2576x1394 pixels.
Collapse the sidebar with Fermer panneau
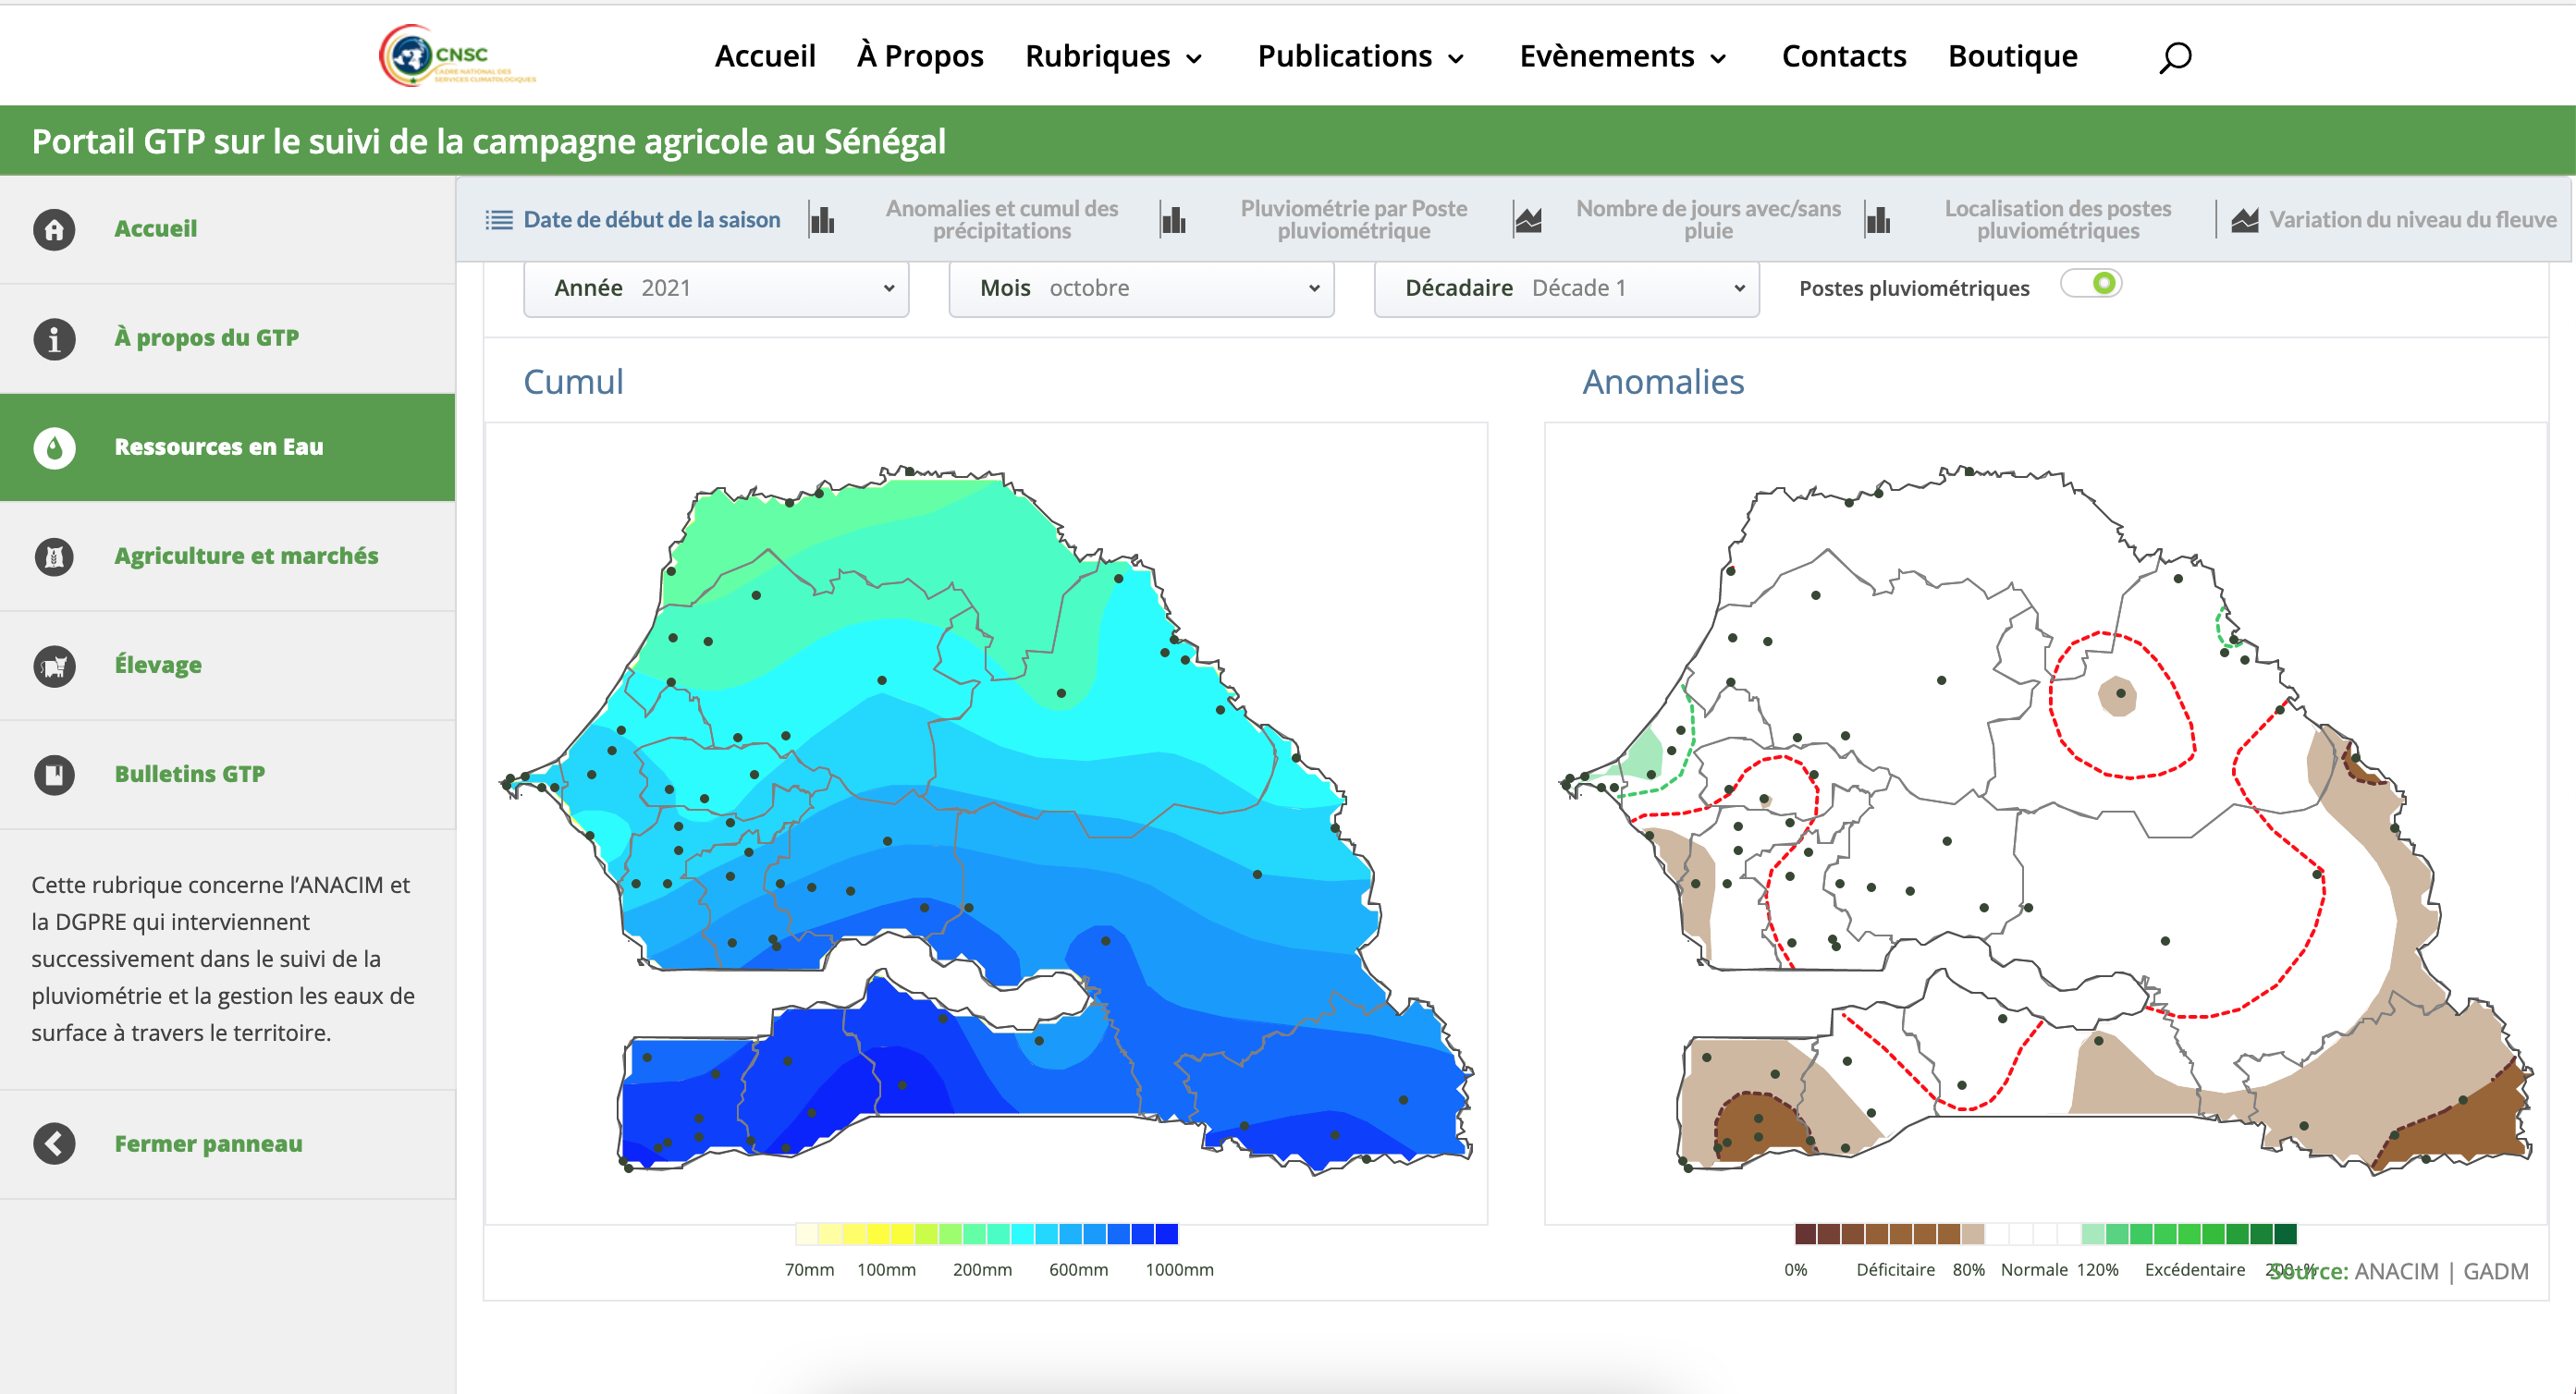[53, 1143]
